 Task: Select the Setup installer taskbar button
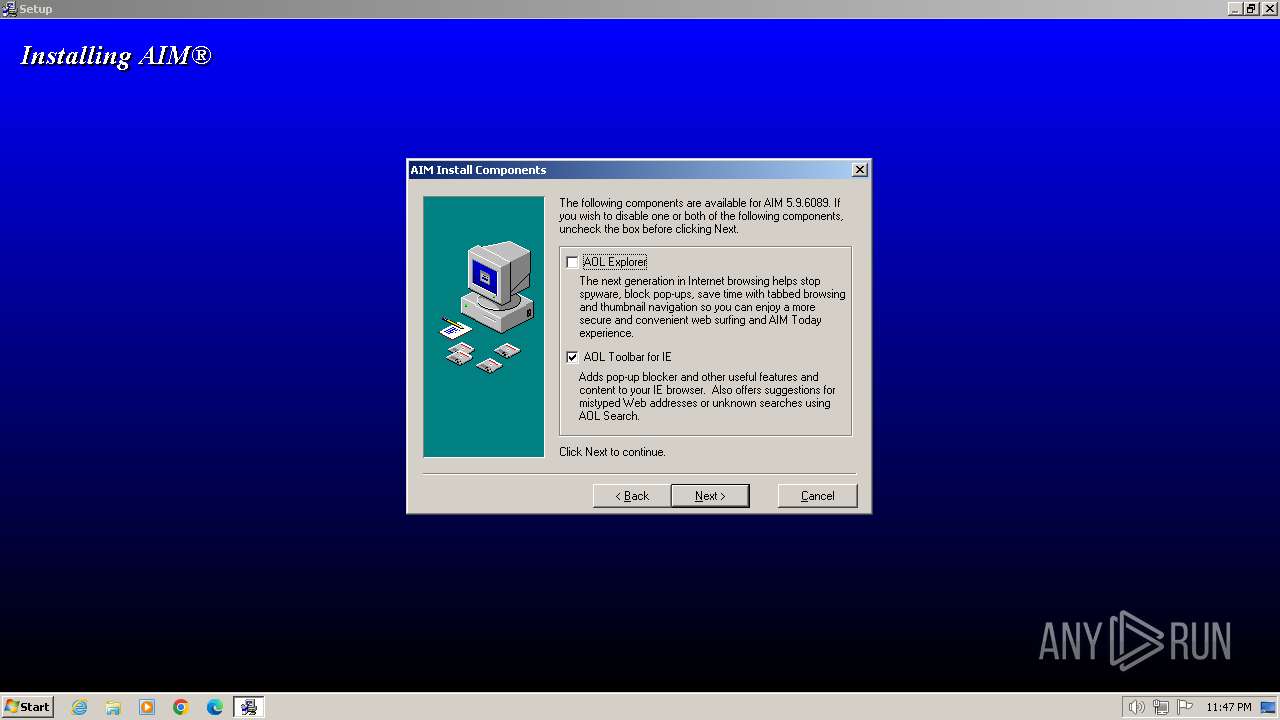(248, 707)
